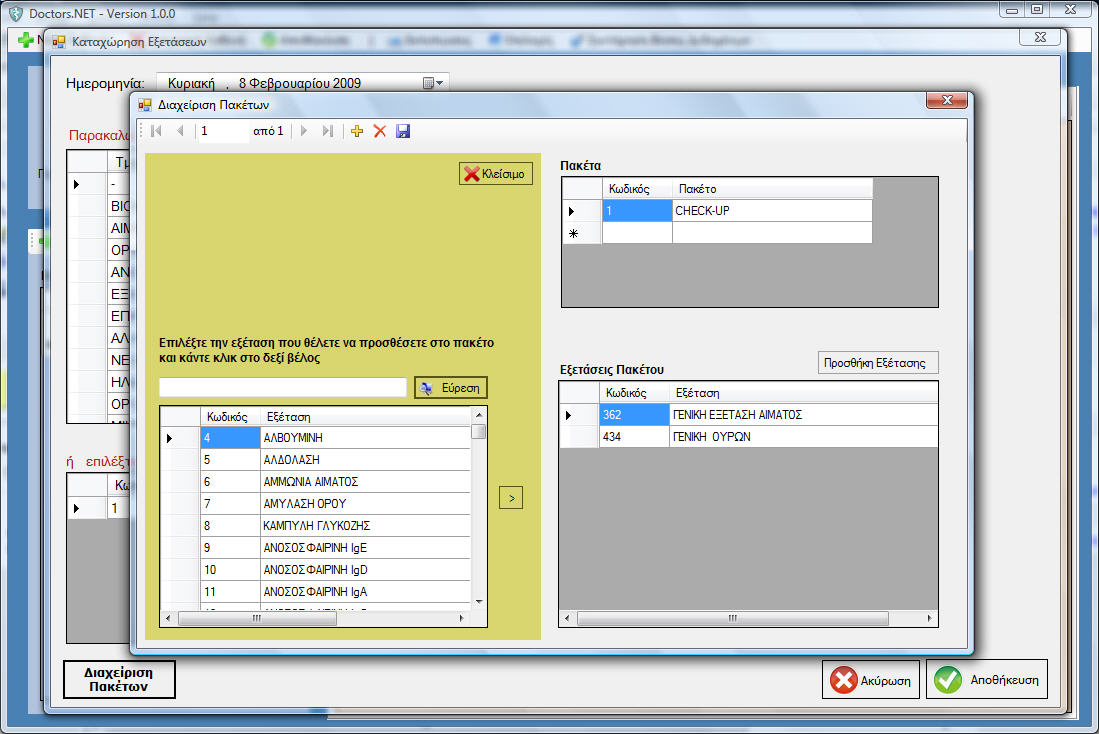Click Προσθήκη Εξέτασης button
The height and width of the screenshot is (734, 1099).
click(x=878, y=362)
